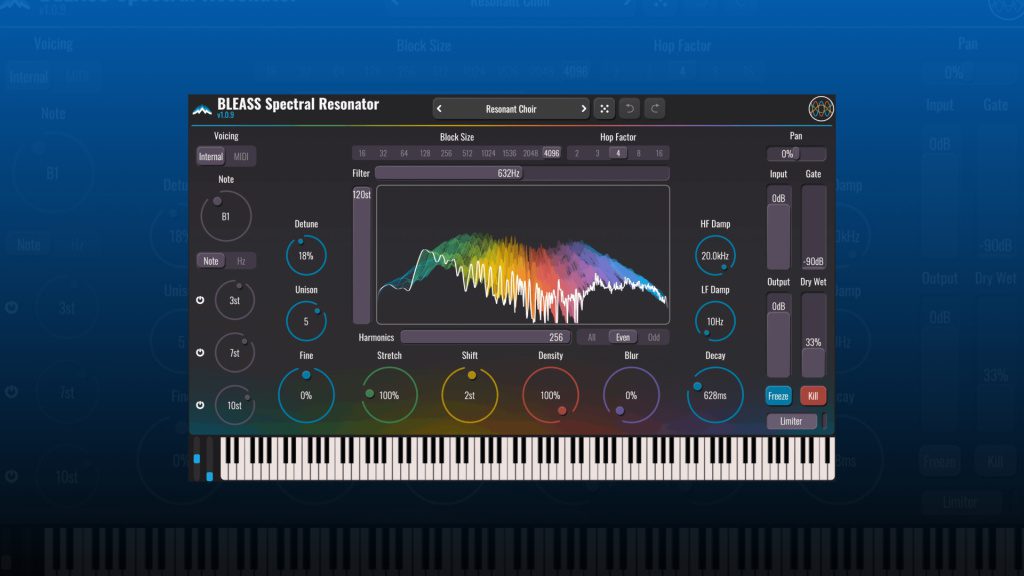Toggle power for the 7st voice
The width and height of the screenshot is (1024, 576).
200,353
